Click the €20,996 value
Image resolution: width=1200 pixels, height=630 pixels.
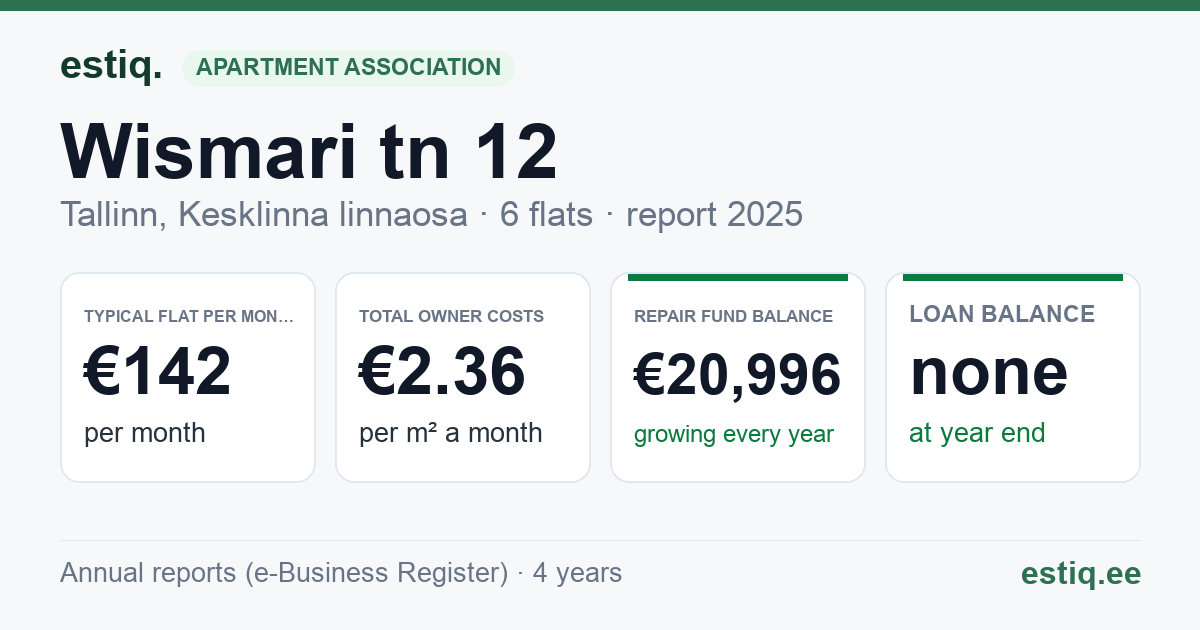pyautogui.click(x=738, y=375)
